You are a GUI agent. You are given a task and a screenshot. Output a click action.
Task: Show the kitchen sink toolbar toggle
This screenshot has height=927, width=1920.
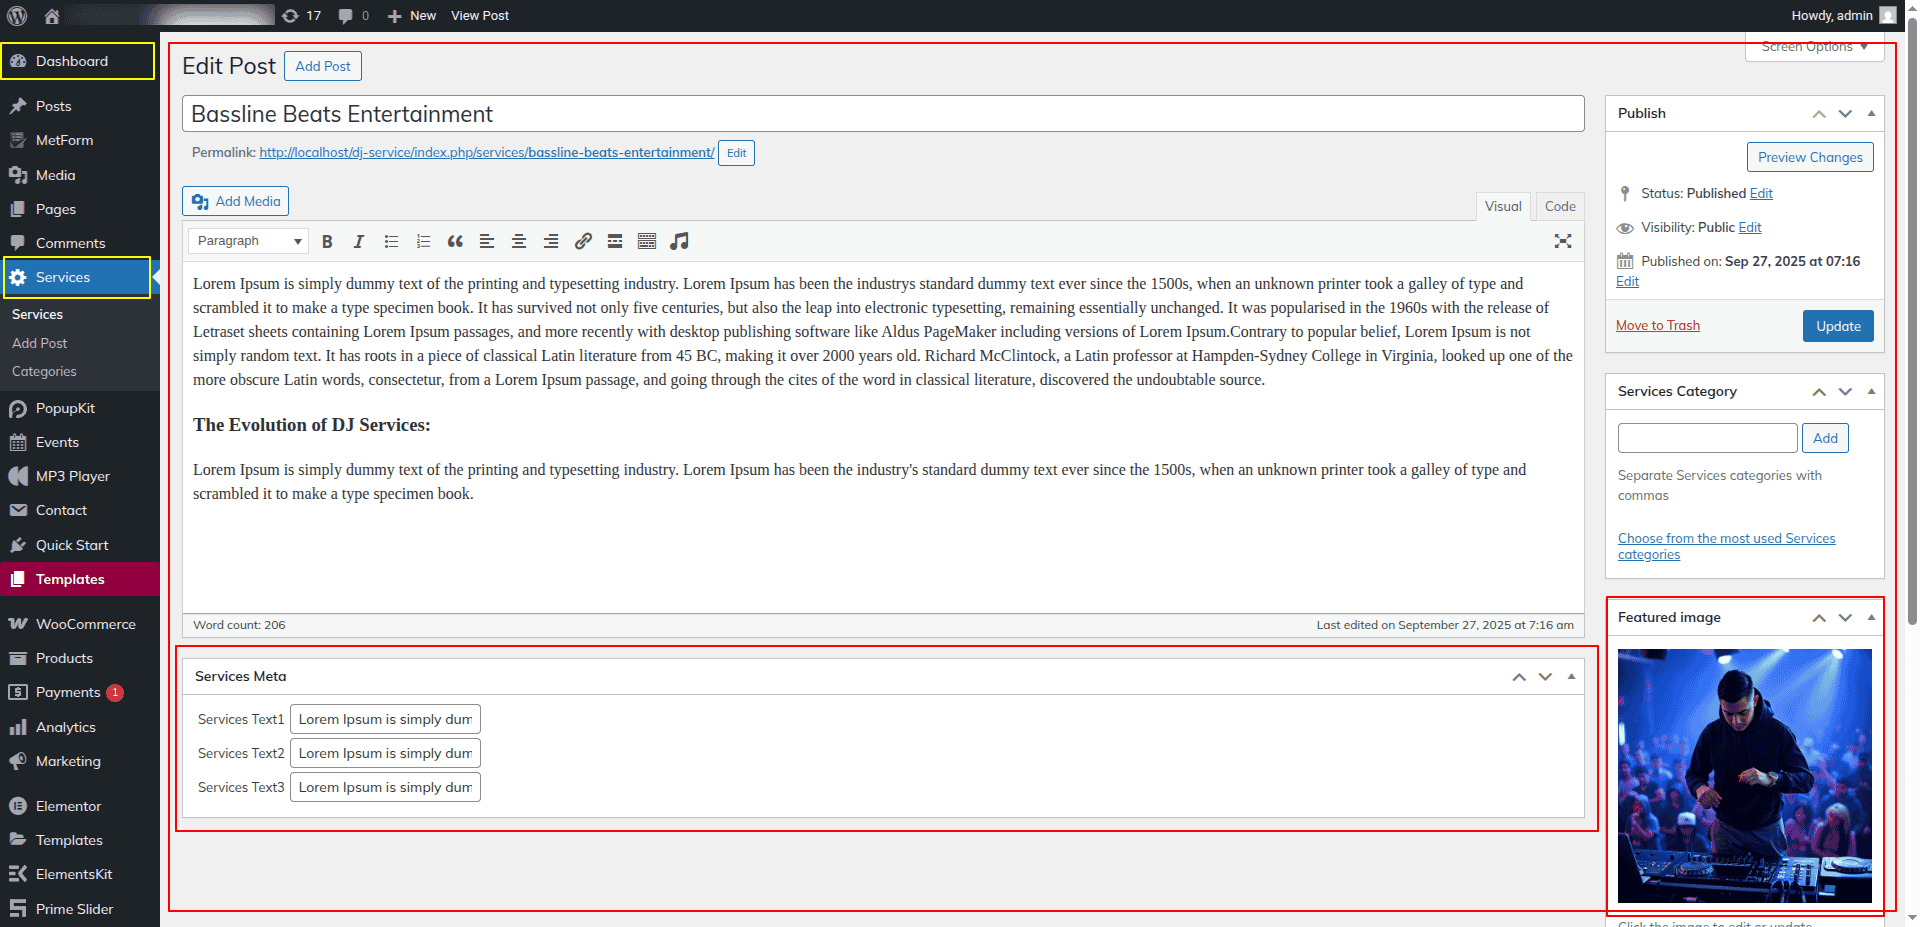pos(647,241)
